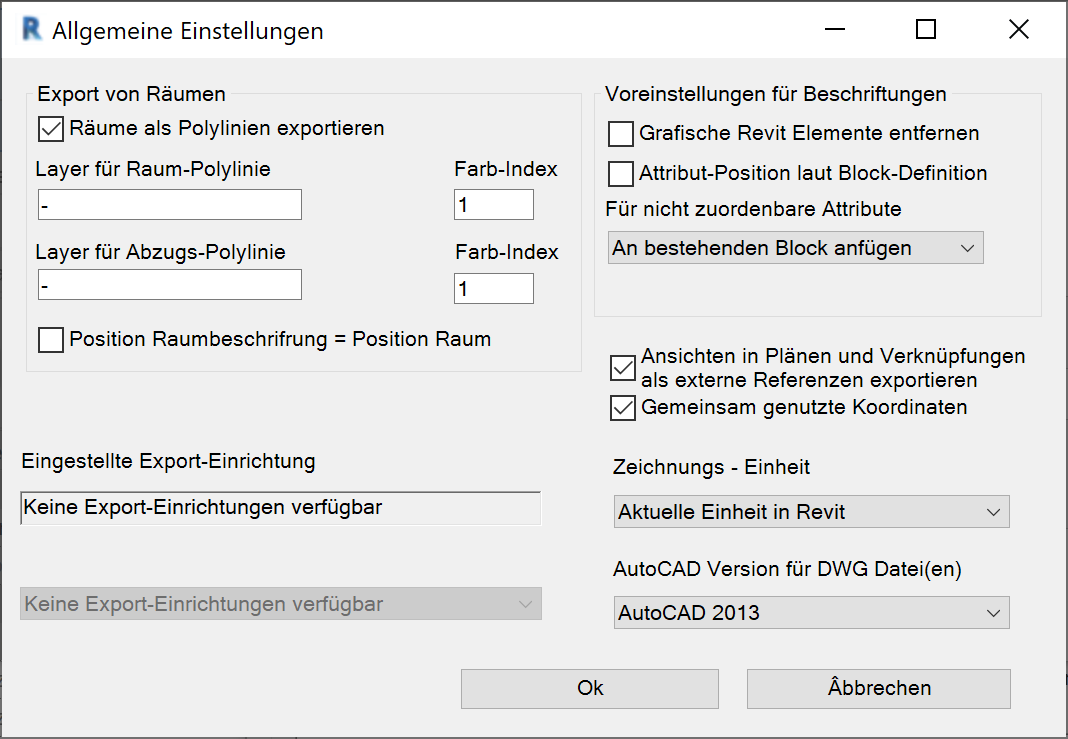Screen dimensions: 1068x739
Task: Enable 'Position Raumbeschrifung = Position Raum'
Action: tap(51, 340)
